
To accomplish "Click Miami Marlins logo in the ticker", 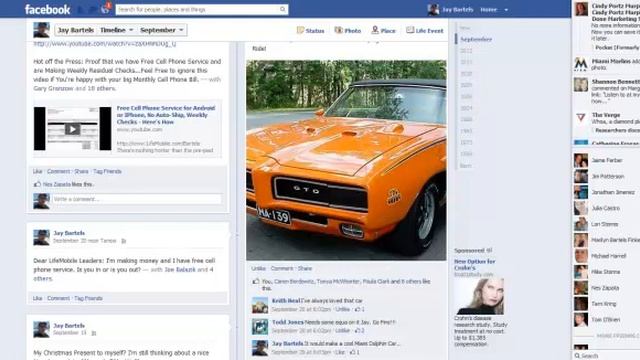I will pyautogui.click(x=581, y=64).
